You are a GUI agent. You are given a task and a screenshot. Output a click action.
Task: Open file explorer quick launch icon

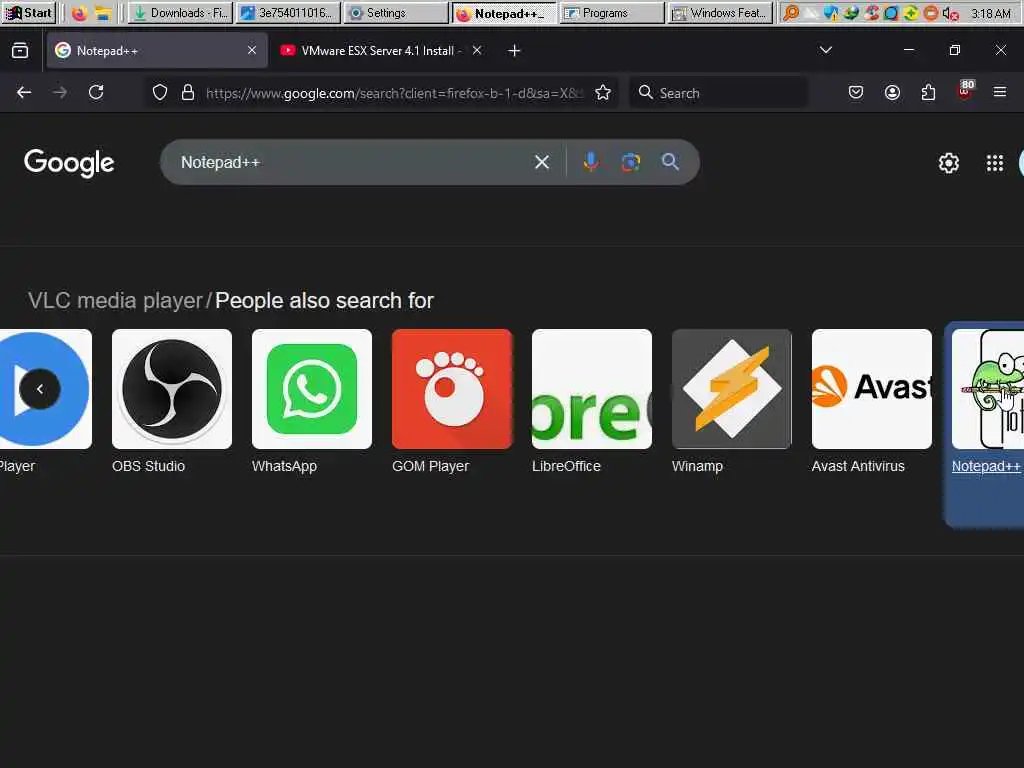click(x=103, y=13)
